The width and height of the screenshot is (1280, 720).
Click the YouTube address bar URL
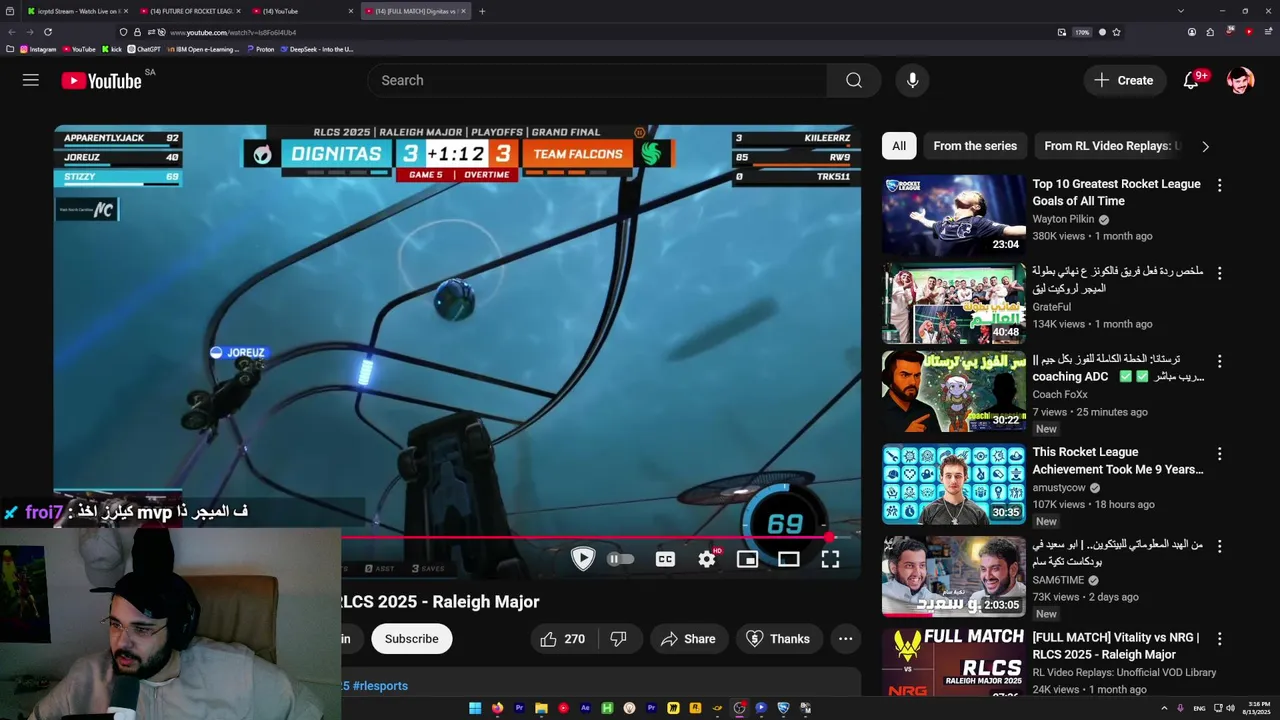(x=233, y=32)
